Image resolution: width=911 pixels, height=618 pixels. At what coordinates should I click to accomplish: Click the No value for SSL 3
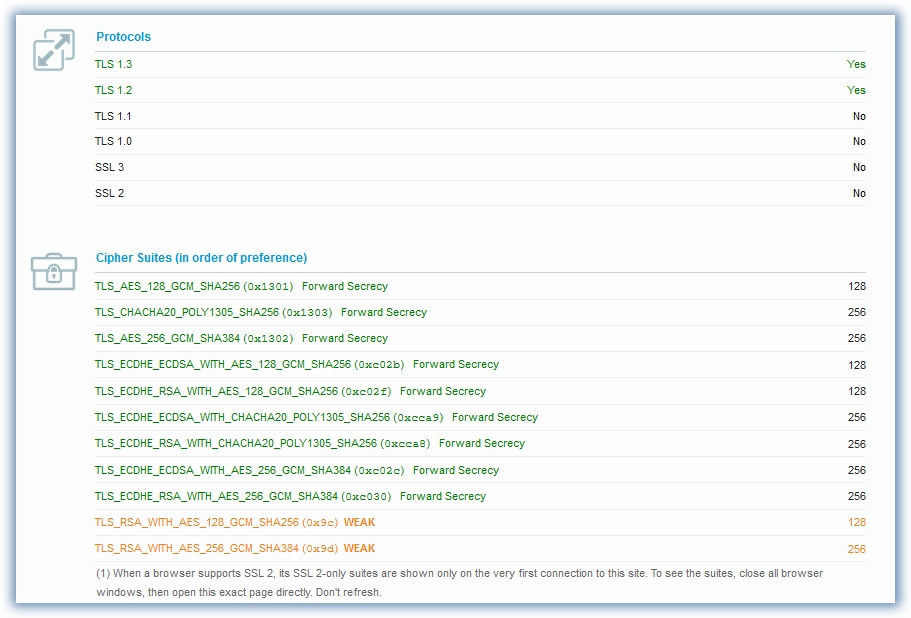[x=859, y=167]
